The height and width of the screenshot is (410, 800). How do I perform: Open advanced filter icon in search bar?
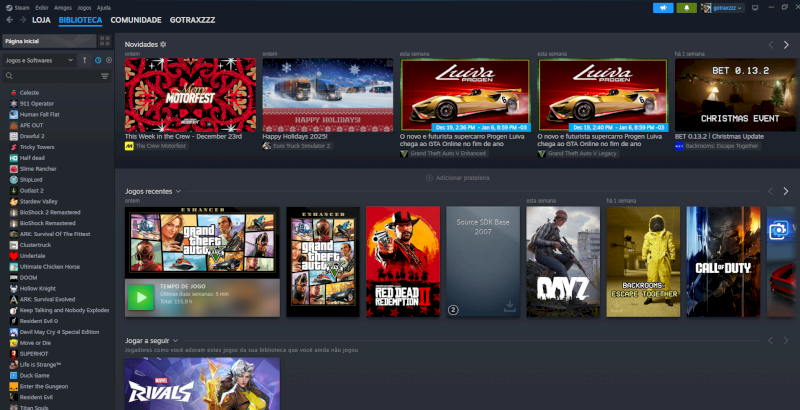point(105,76)
